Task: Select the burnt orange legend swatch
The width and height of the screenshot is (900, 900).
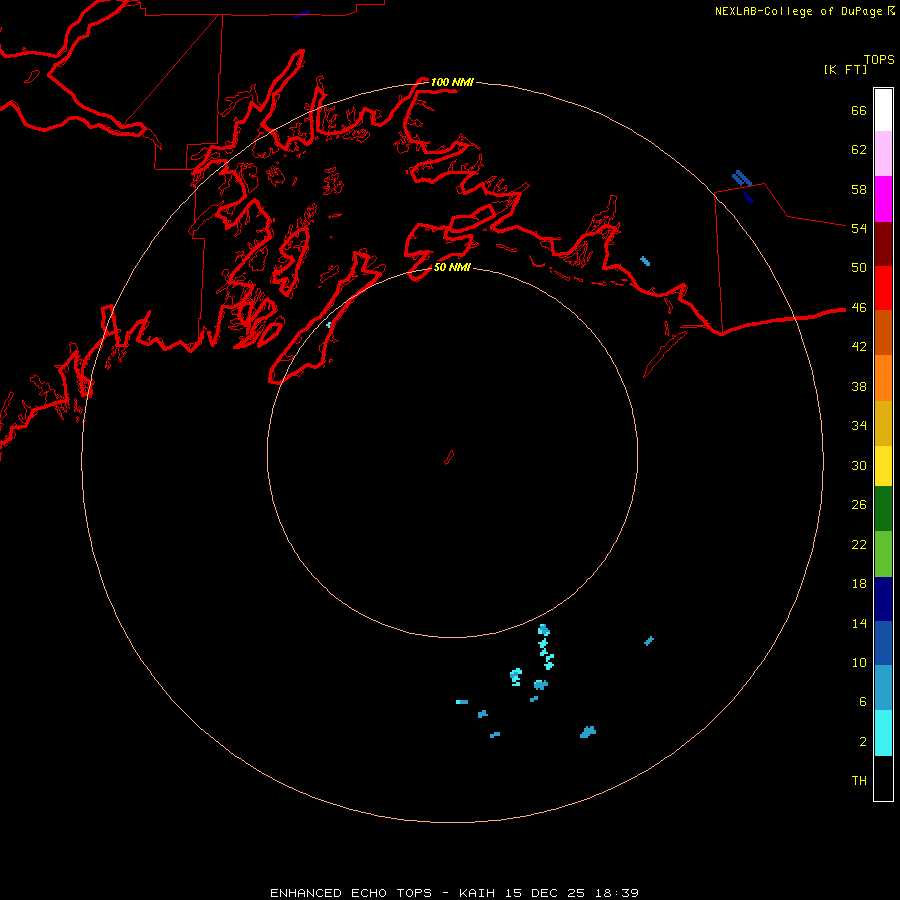Action: 883,332
